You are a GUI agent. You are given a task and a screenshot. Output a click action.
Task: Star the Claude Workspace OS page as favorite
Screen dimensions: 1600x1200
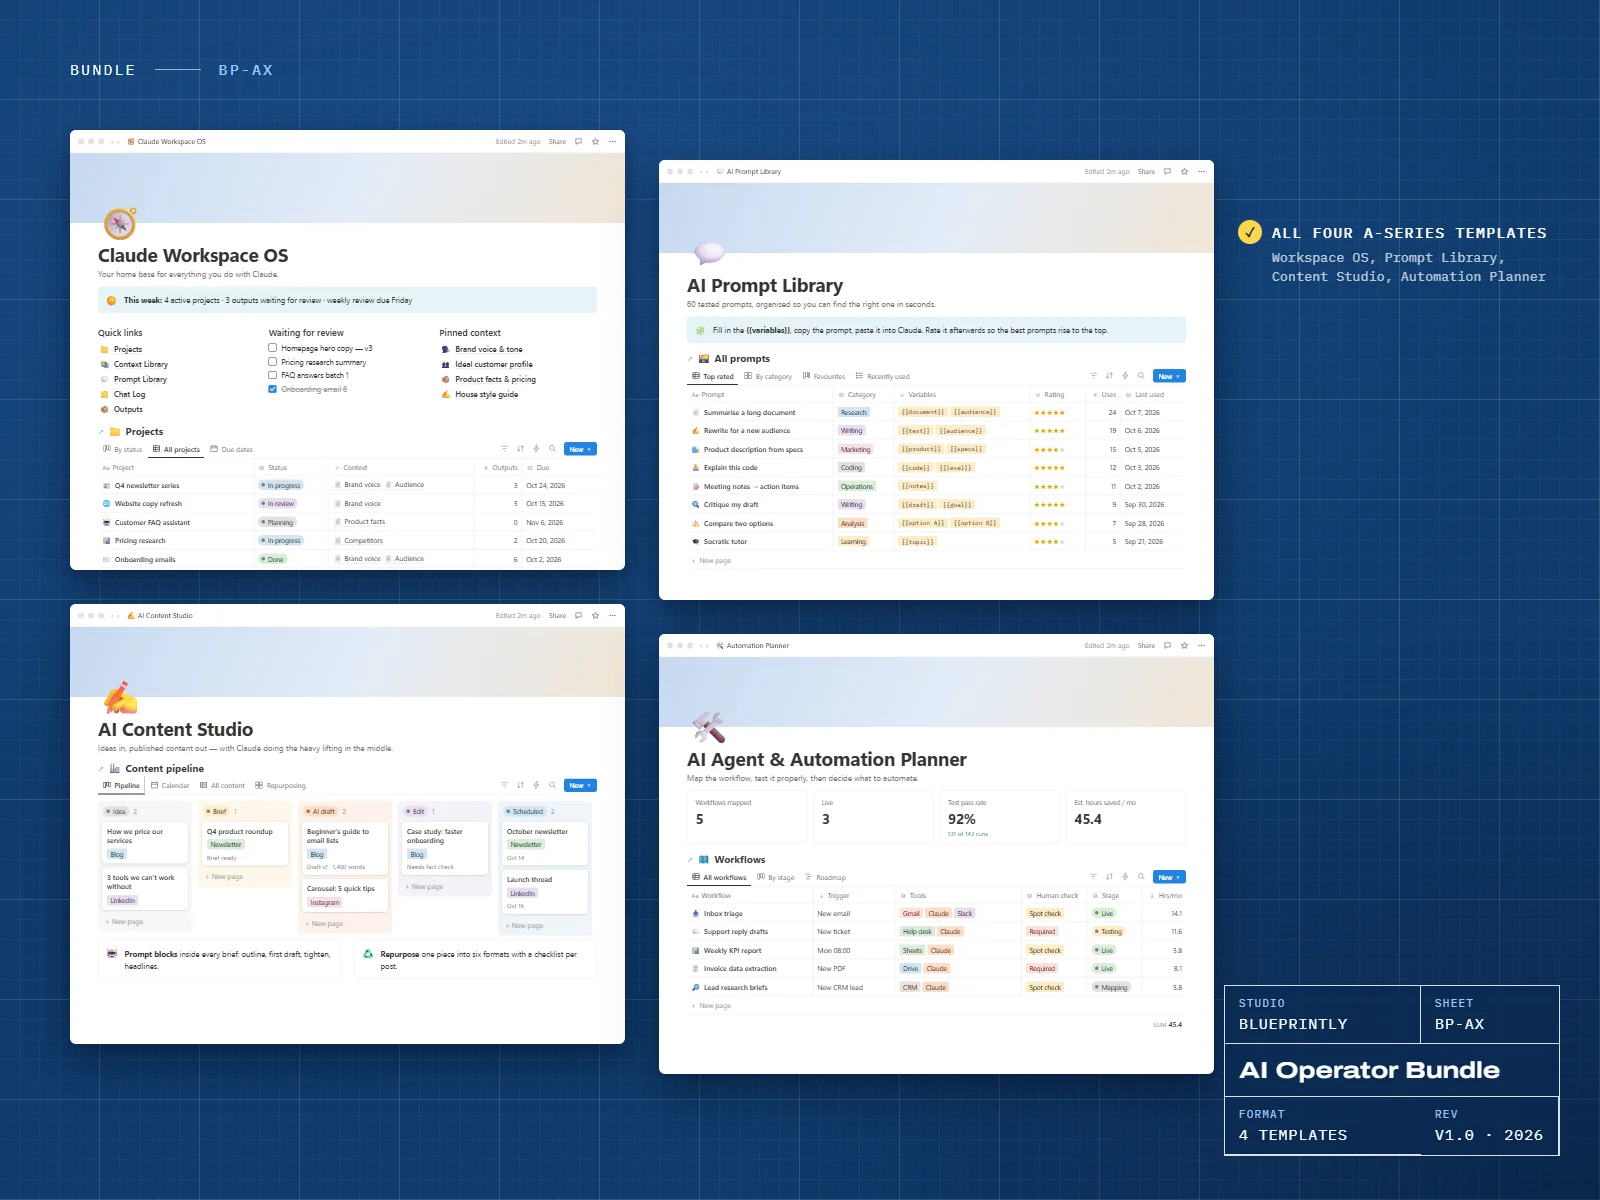[x=595, y=142]
